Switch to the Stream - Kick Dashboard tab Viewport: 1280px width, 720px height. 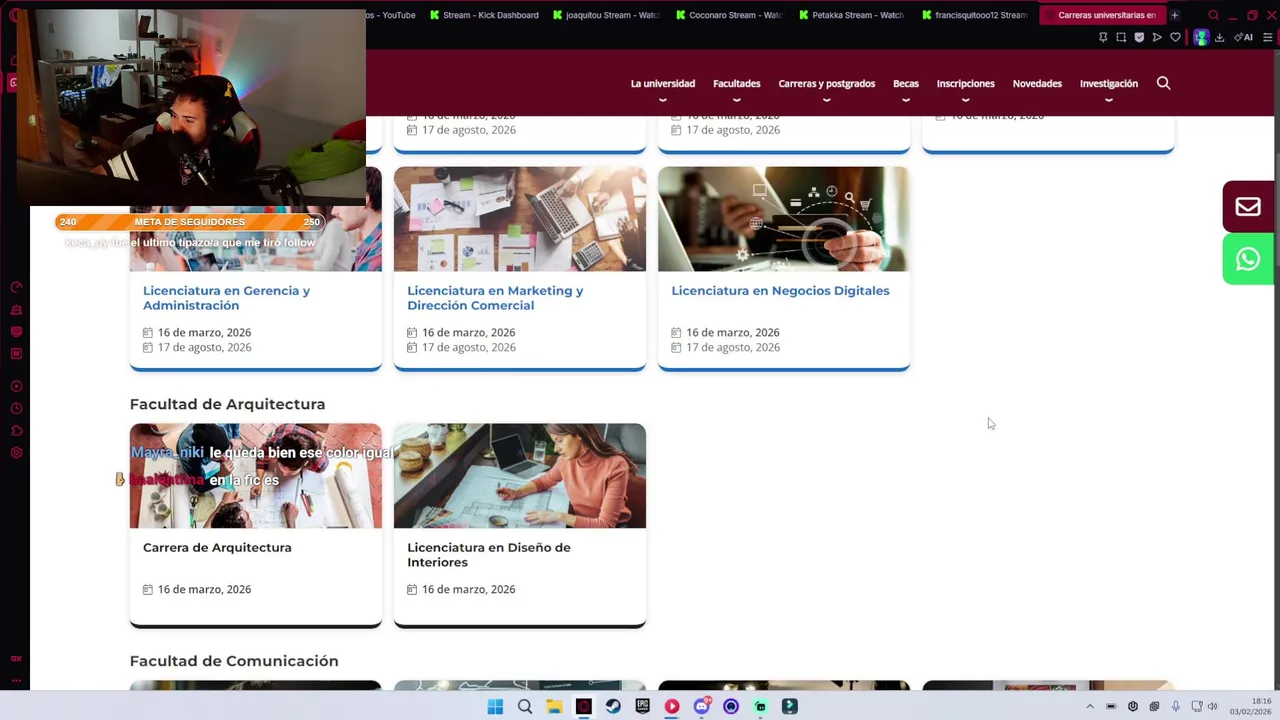coord(485,15)
